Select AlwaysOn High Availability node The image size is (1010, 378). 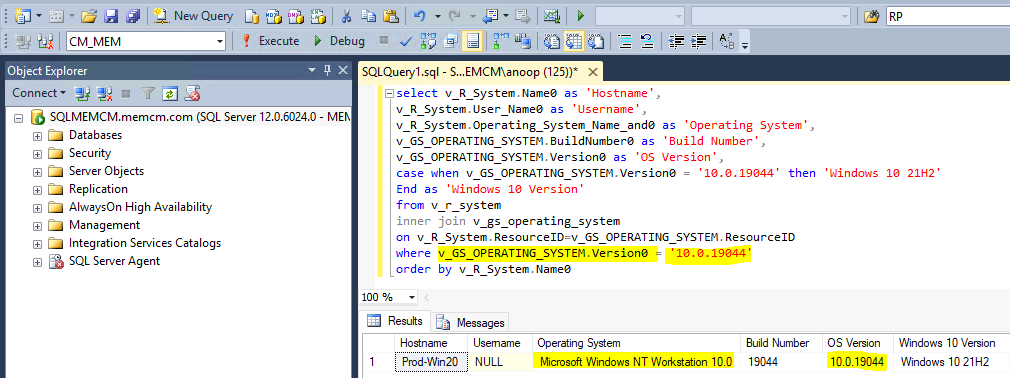point(140,207)
